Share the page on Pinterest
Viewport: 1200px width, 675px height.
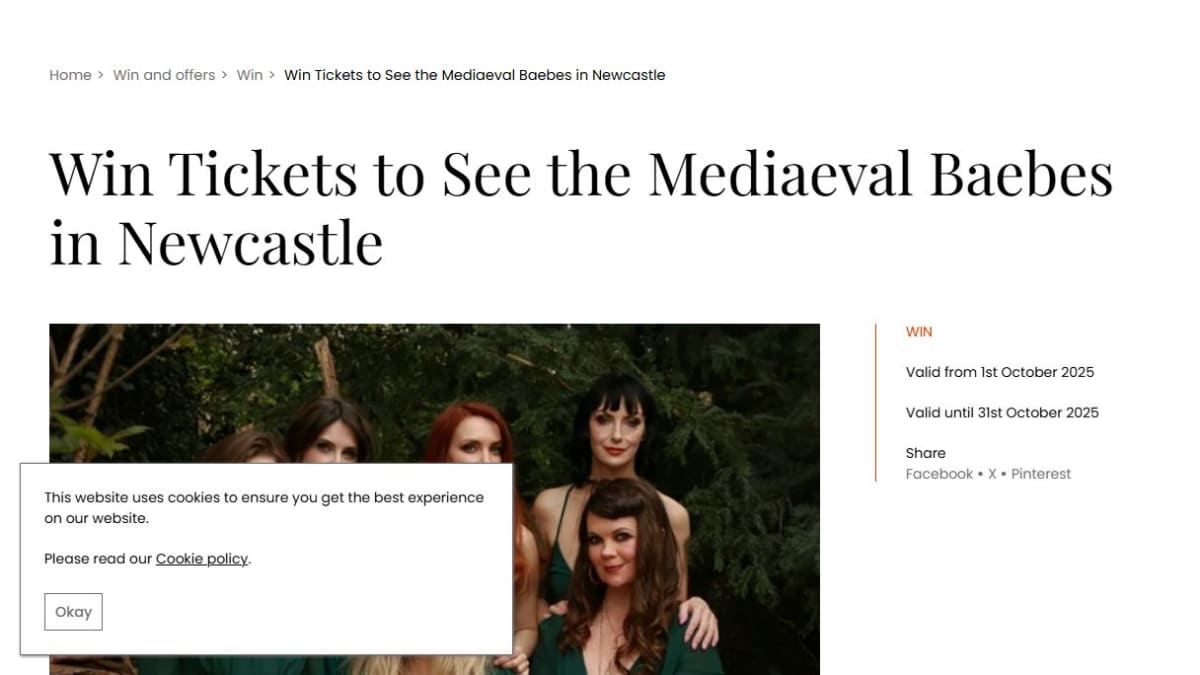pyautogui.click(x=1041, y=474)
